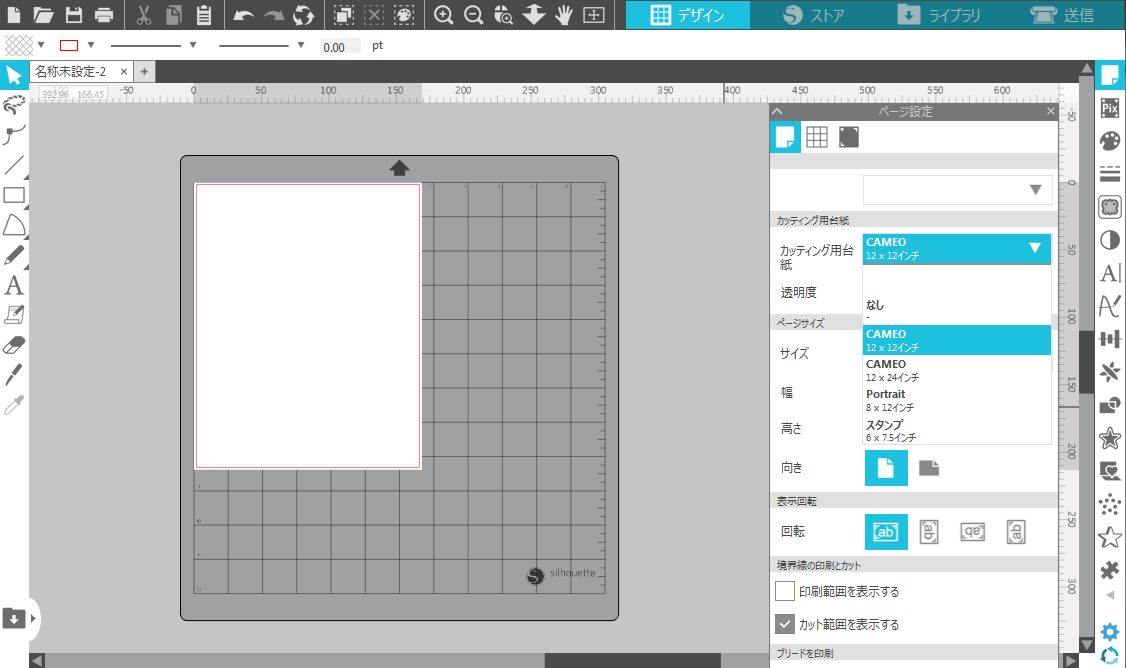Screen dimensions: 1126x668
Task: Open the fill pattern swatch
Action: click(19, 45)
